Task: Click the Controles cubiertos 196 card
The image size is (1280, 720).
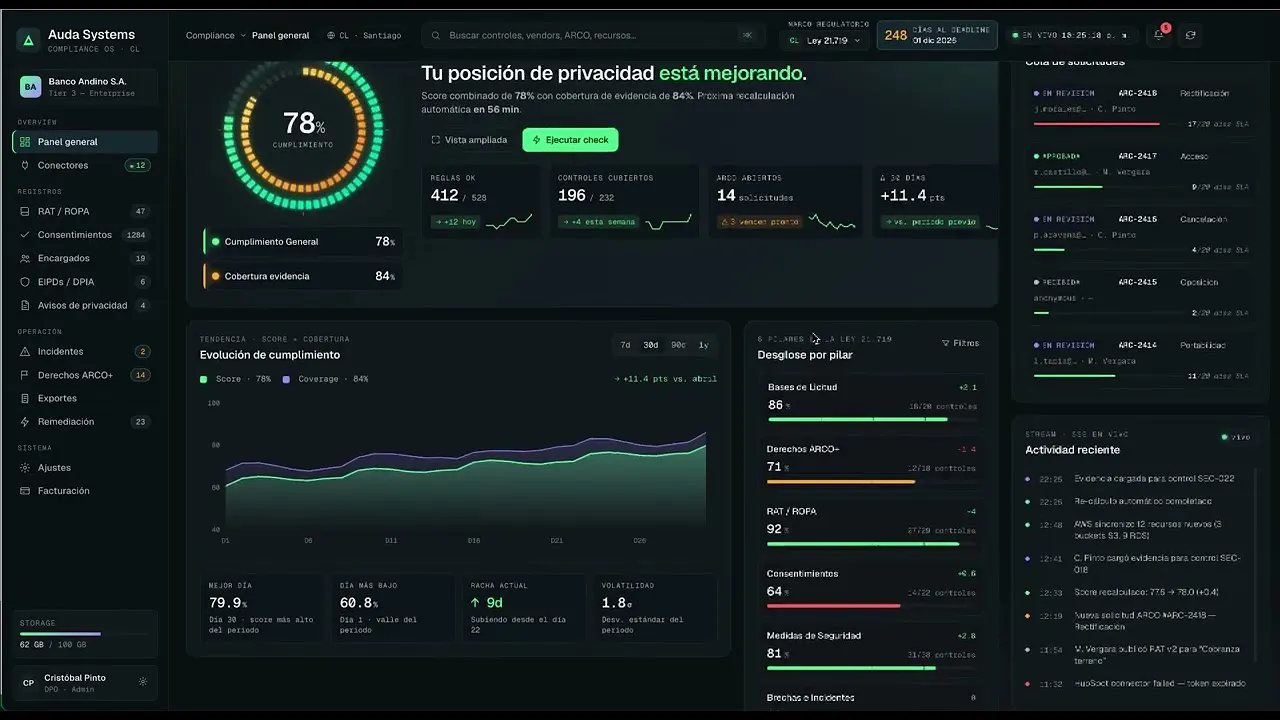Action: tap(623, 201)
